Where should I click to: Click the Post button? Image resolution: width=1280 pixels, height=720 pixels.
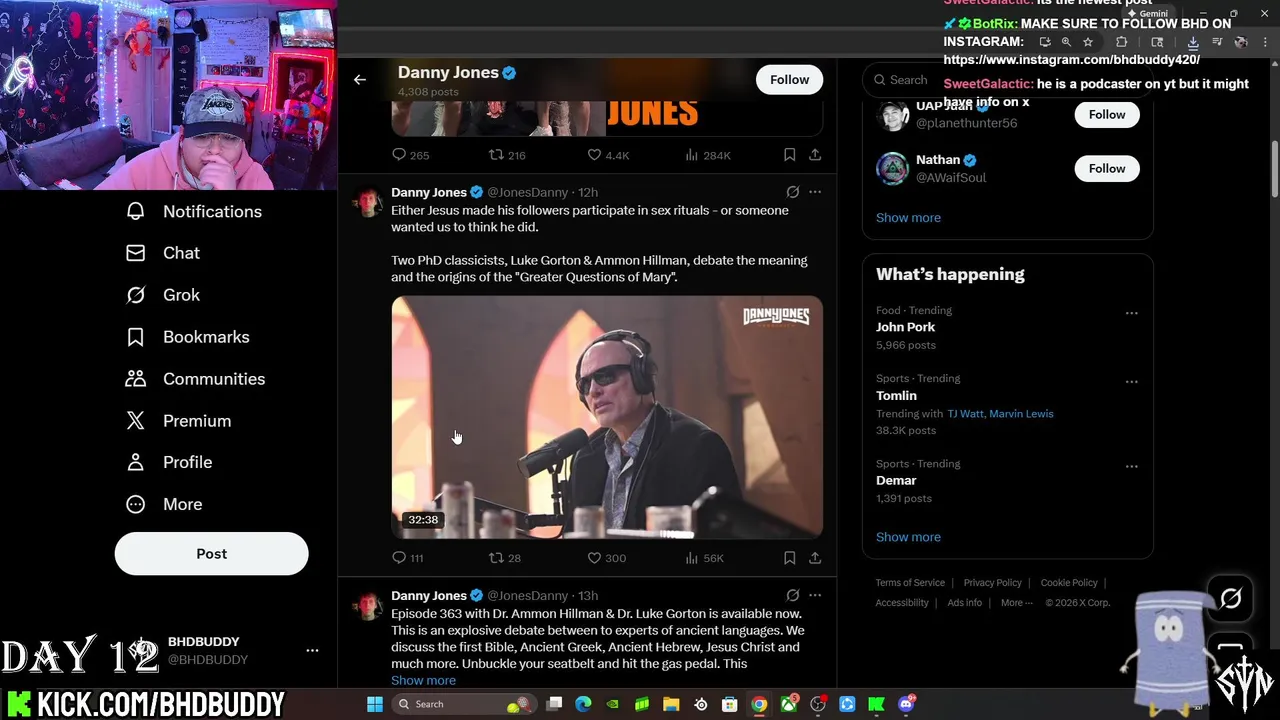[x=211, y=554]
